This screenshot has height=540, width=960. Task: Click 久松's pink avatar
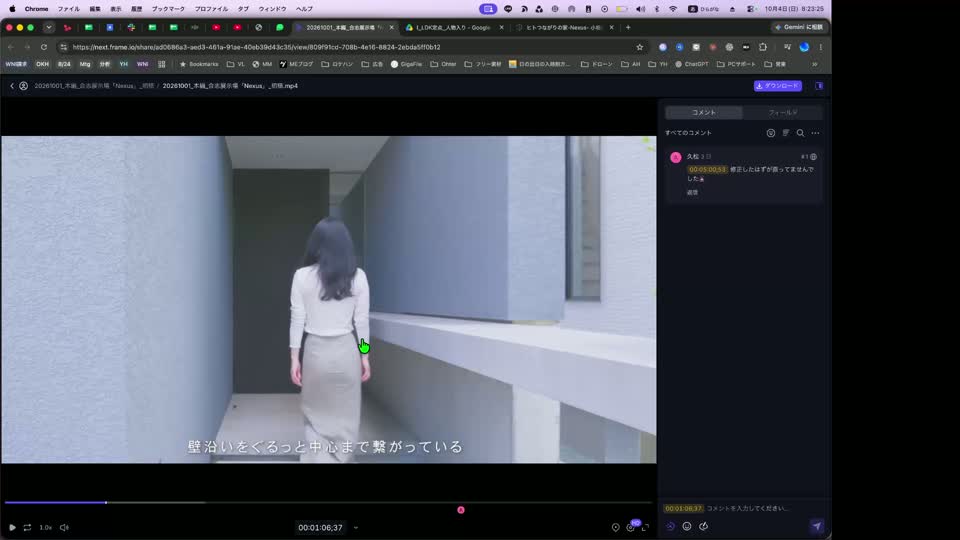[675, 157]
